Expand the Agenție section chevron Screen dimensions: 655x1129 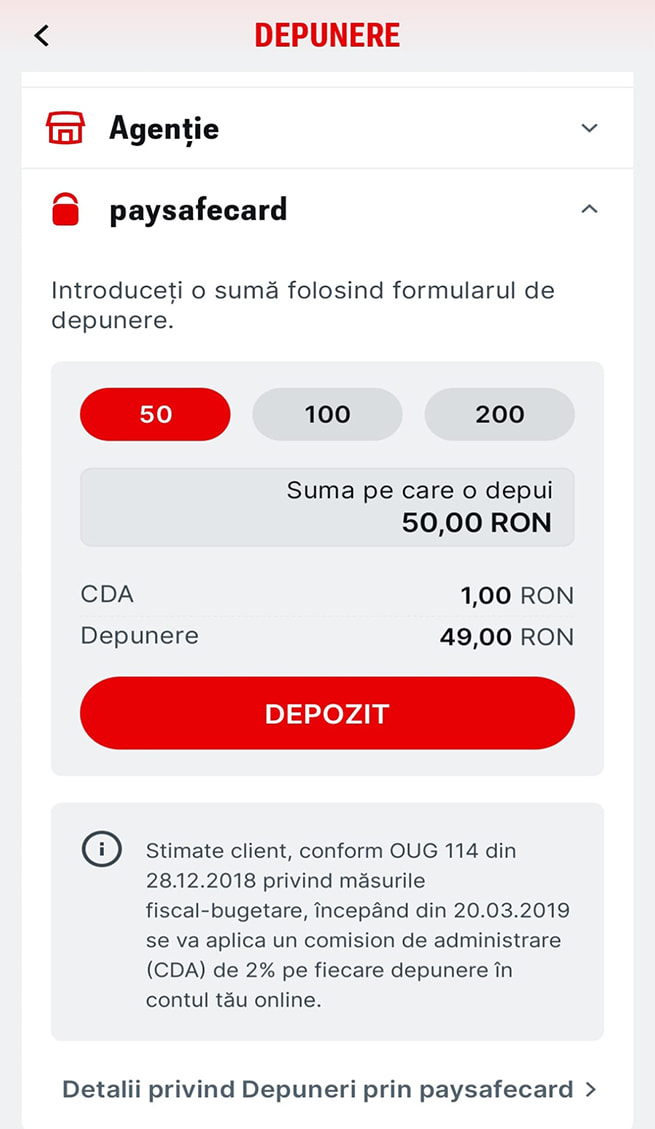coord(589,128)
